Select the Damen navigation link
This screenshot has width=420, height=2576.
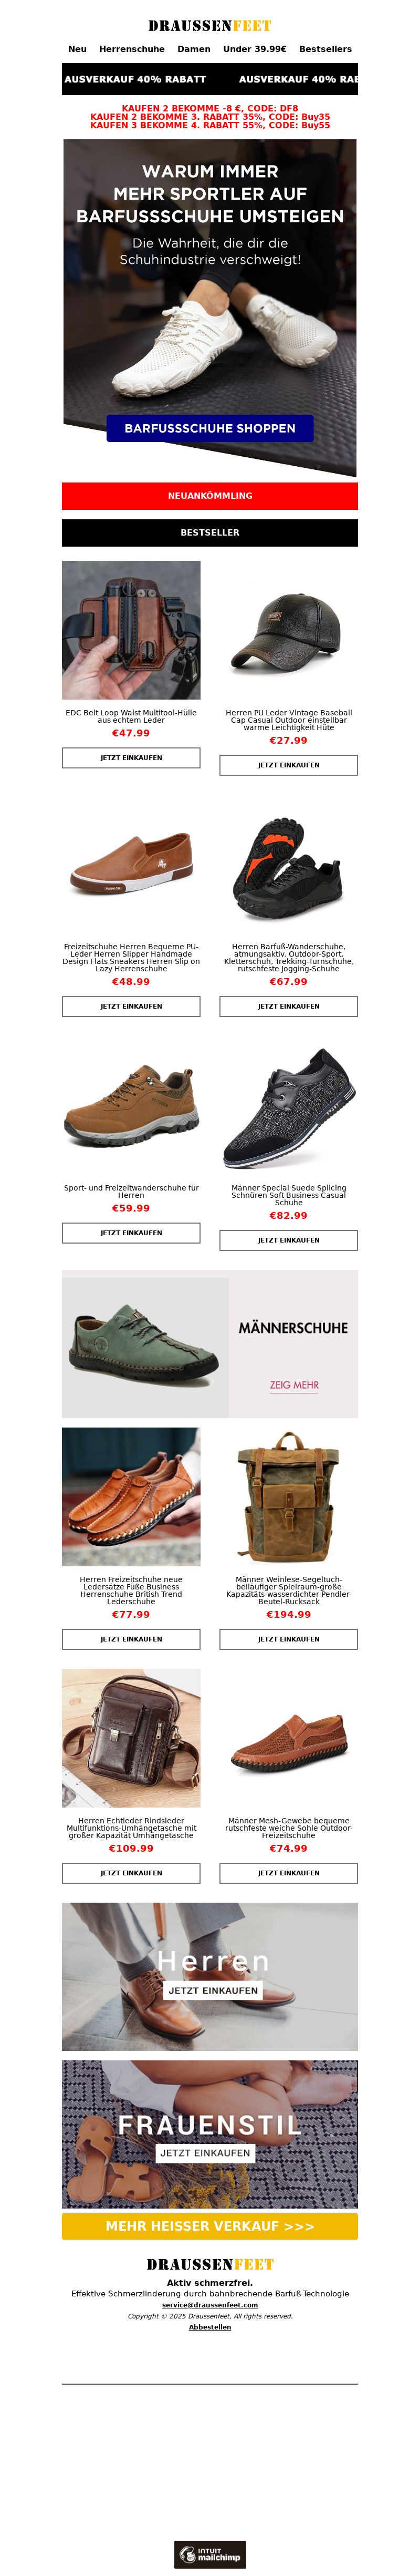point(194,49)
